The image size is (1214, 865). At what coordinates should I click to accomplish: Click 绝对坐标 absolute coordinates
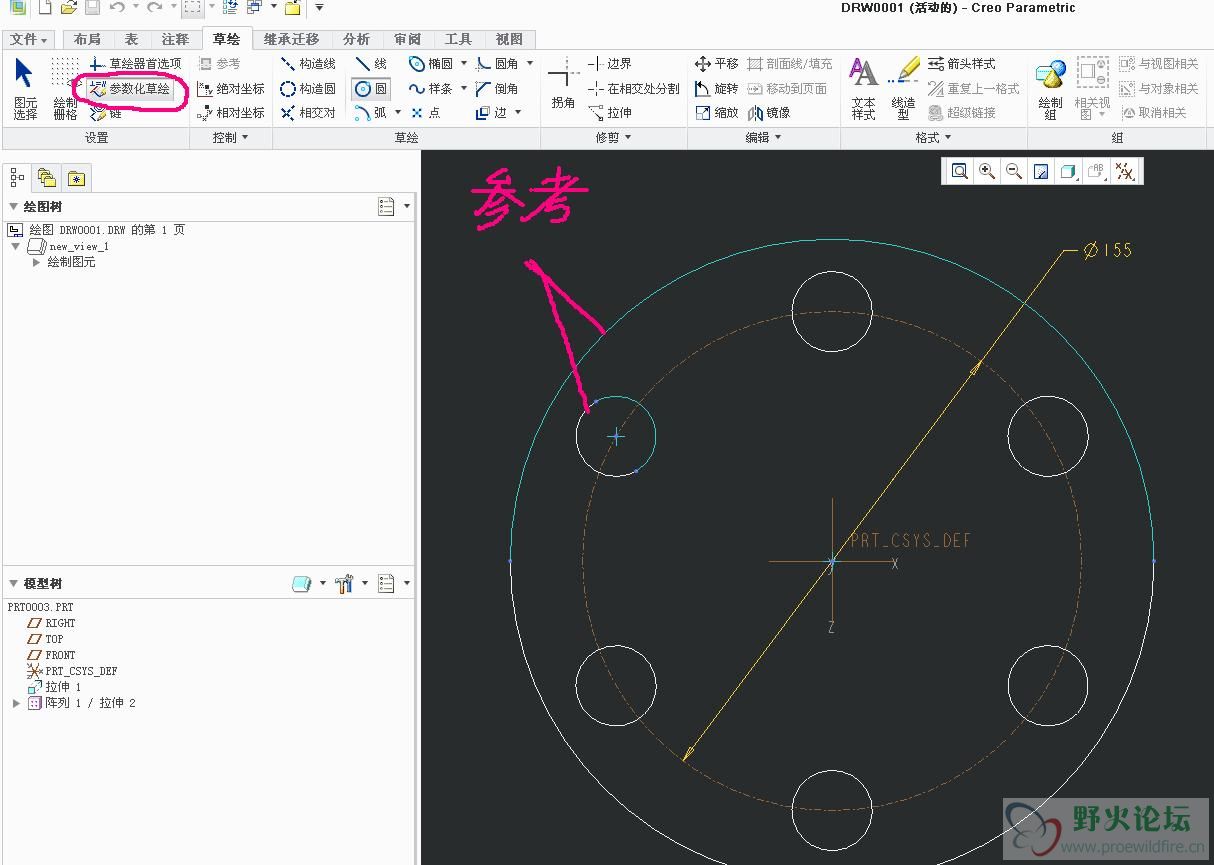[231, 89]
